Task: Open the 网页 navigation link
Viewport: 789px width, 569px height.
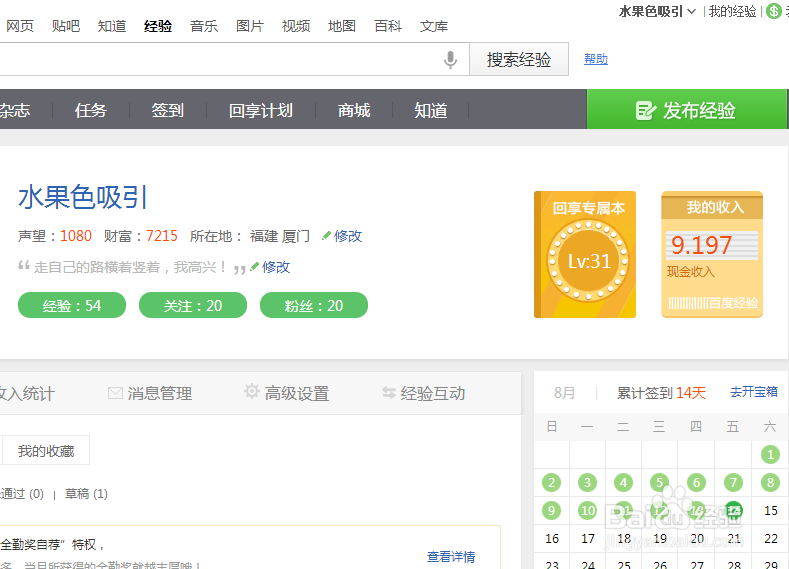Action: click(x=20, y=26)
